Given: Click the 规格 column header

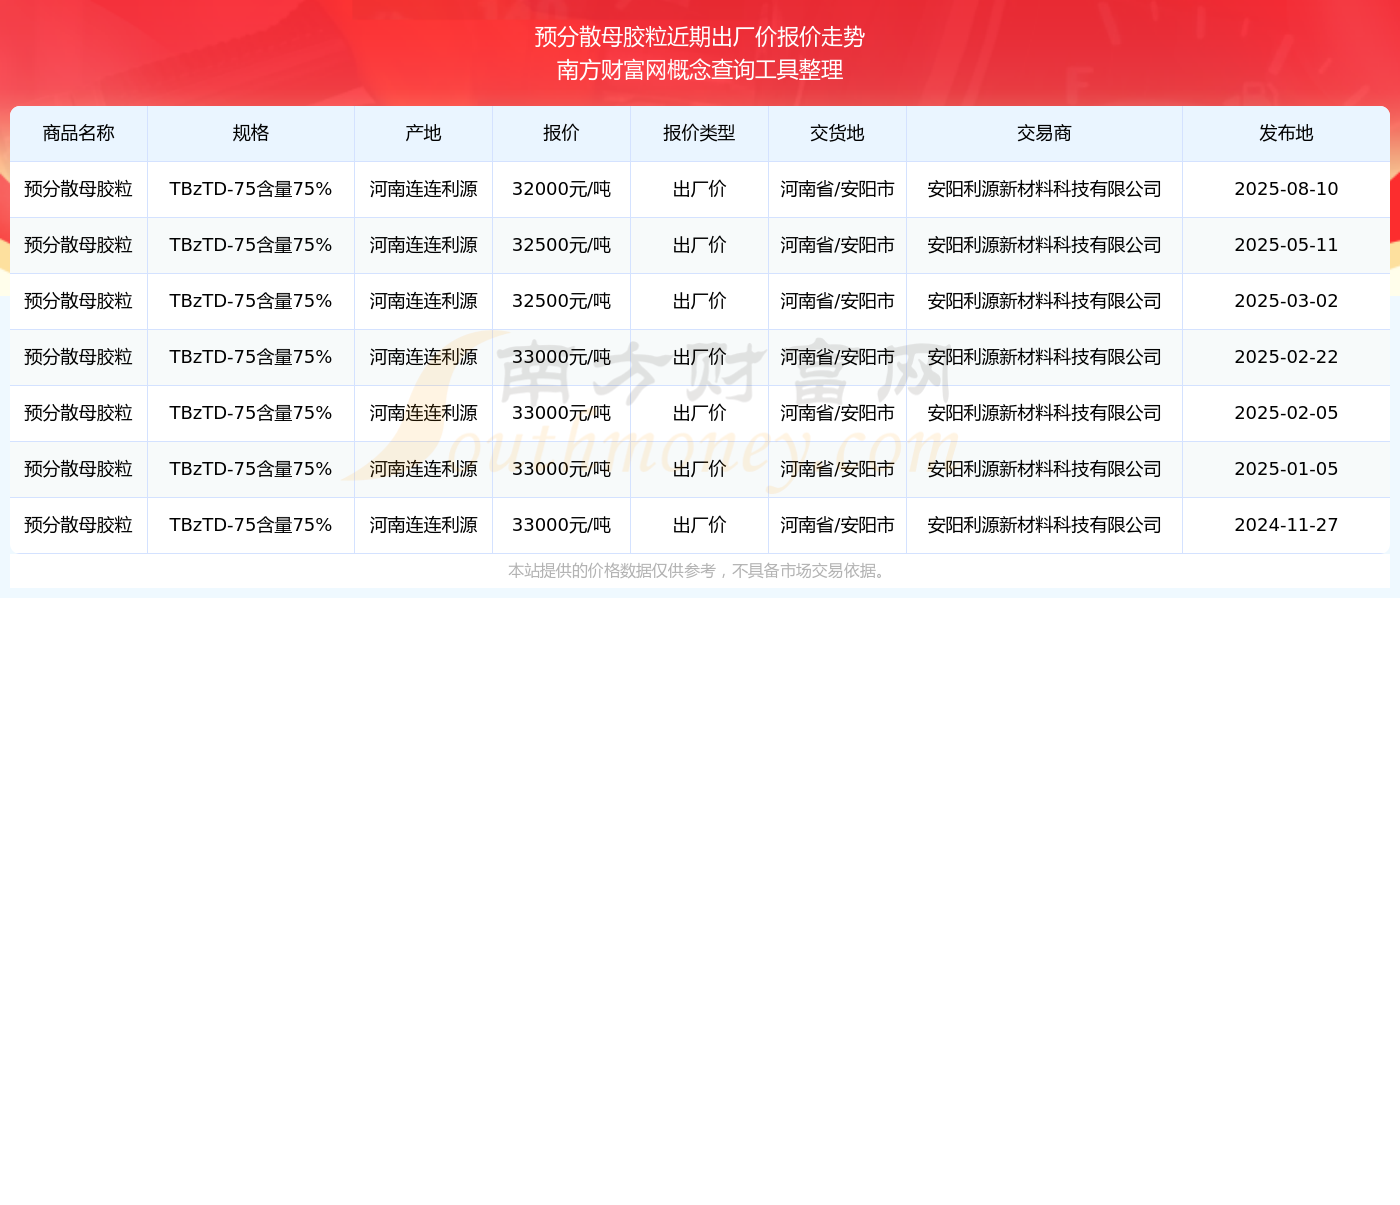Looking at the screenshot, I should click(x=251, y=133).
